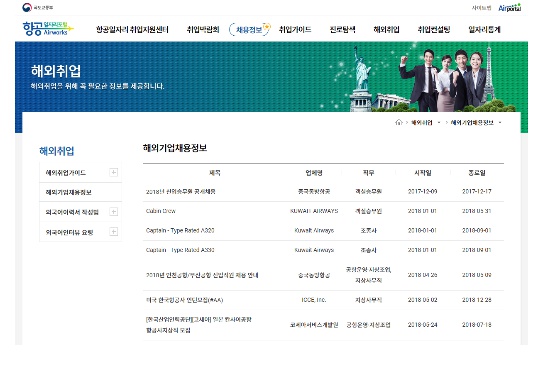Select the 일자리통계 menu item
Image resolution: width=541 pixels, height=389 pixels.
click(484, 30)
